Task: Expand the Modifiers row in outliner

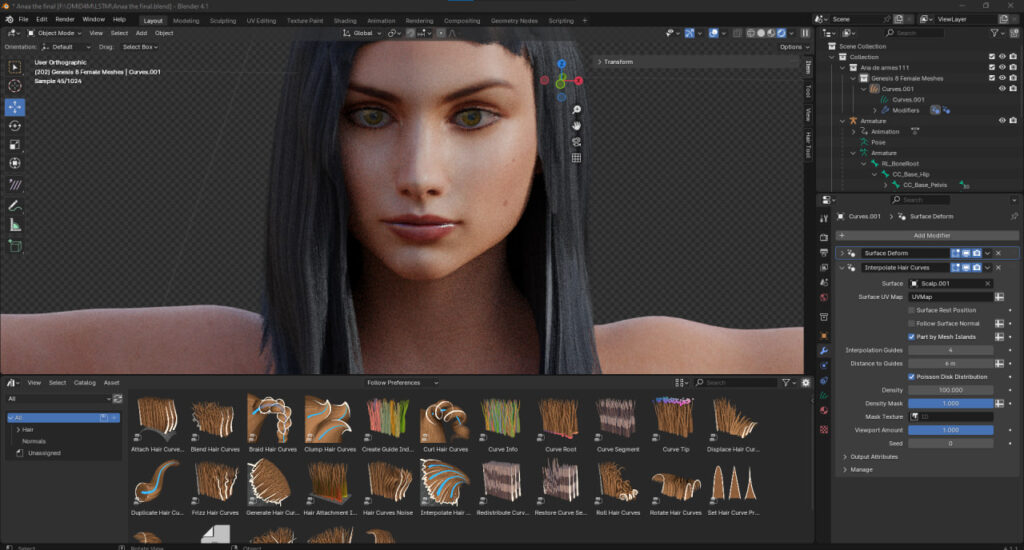Action: click(x=875, y=110)
